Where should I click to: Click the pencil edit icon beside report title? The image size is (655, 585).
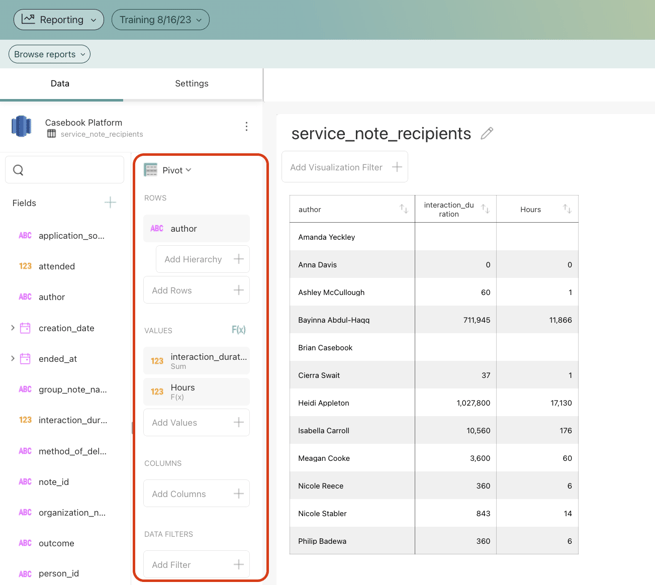(487, 133)
